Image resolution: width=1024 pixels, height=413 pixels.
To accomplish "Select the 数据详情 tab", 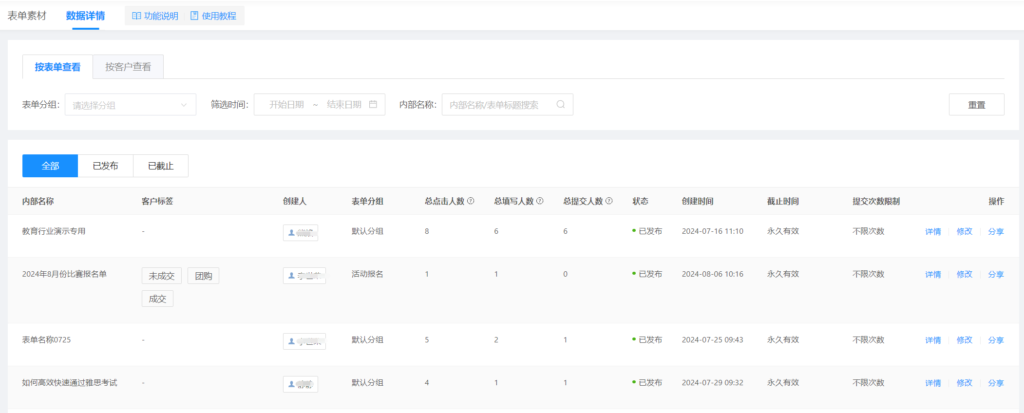I will (x=86, y=15).
